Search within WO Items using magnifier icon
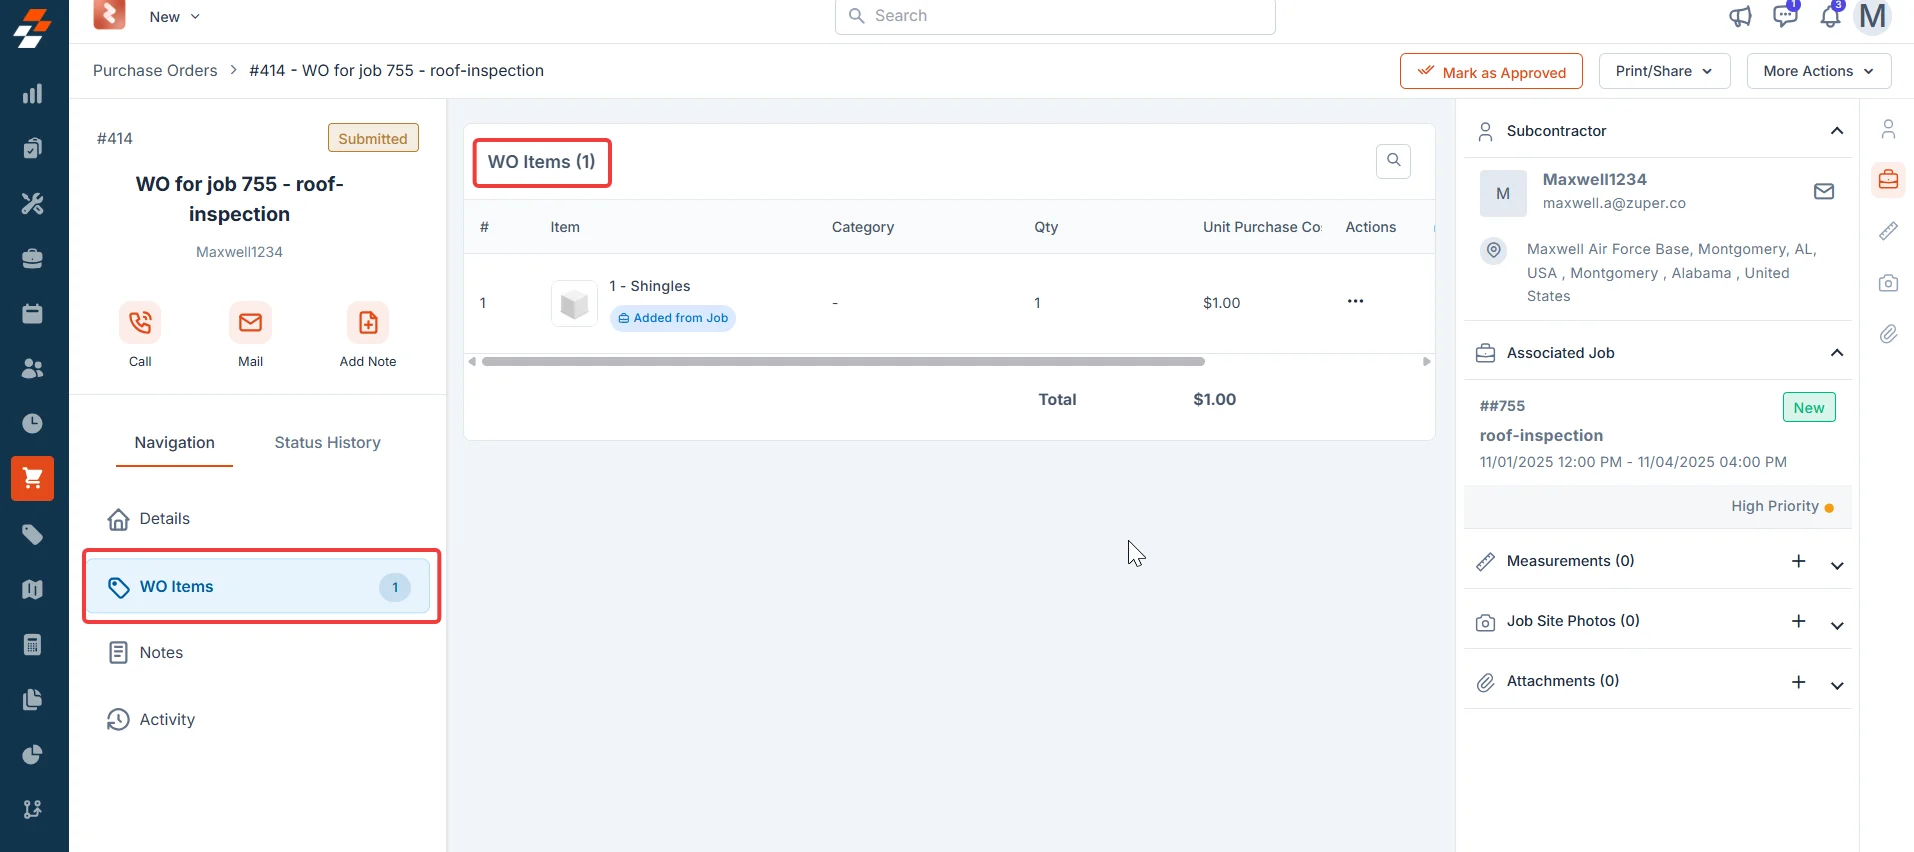This screenshot has height=852, width=1914. coord(1393,161)
